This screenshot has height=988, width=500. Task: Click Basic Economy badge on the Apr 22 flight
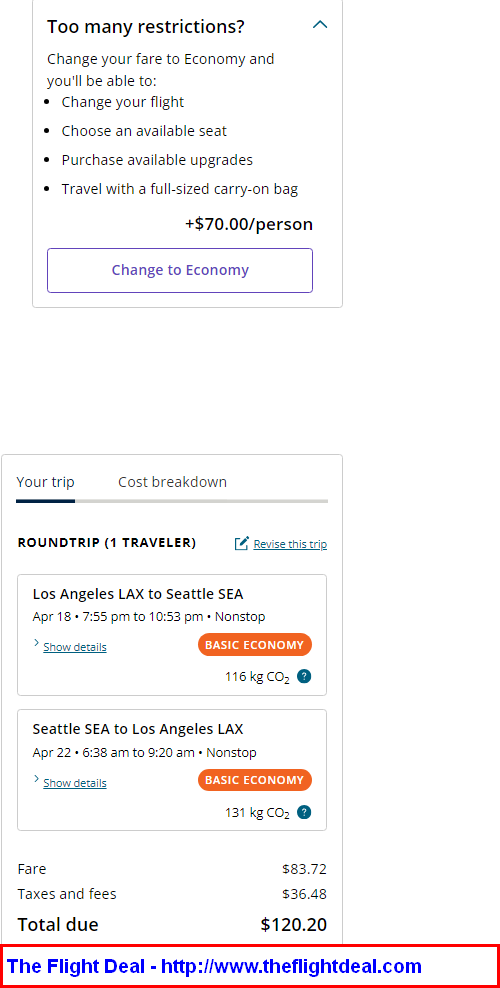pyautogui.click(x=255, y=780)
